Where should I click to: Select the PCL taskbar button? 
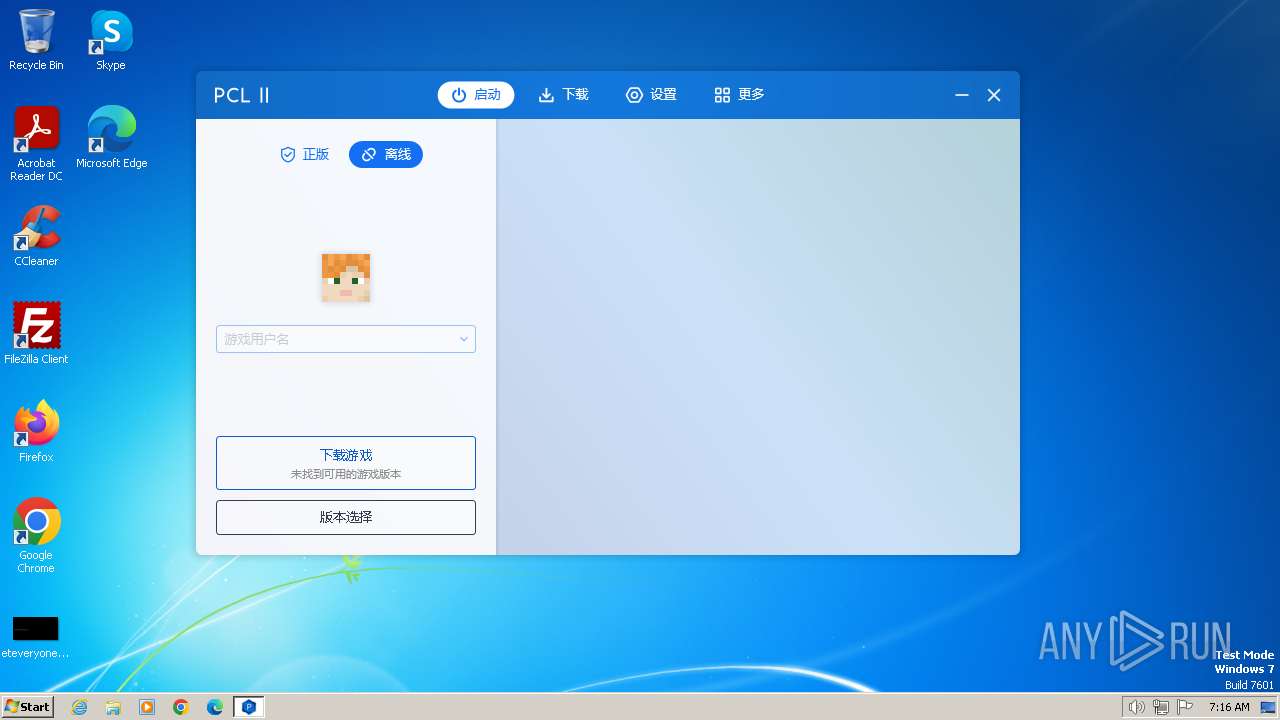(x=249, y=707)
